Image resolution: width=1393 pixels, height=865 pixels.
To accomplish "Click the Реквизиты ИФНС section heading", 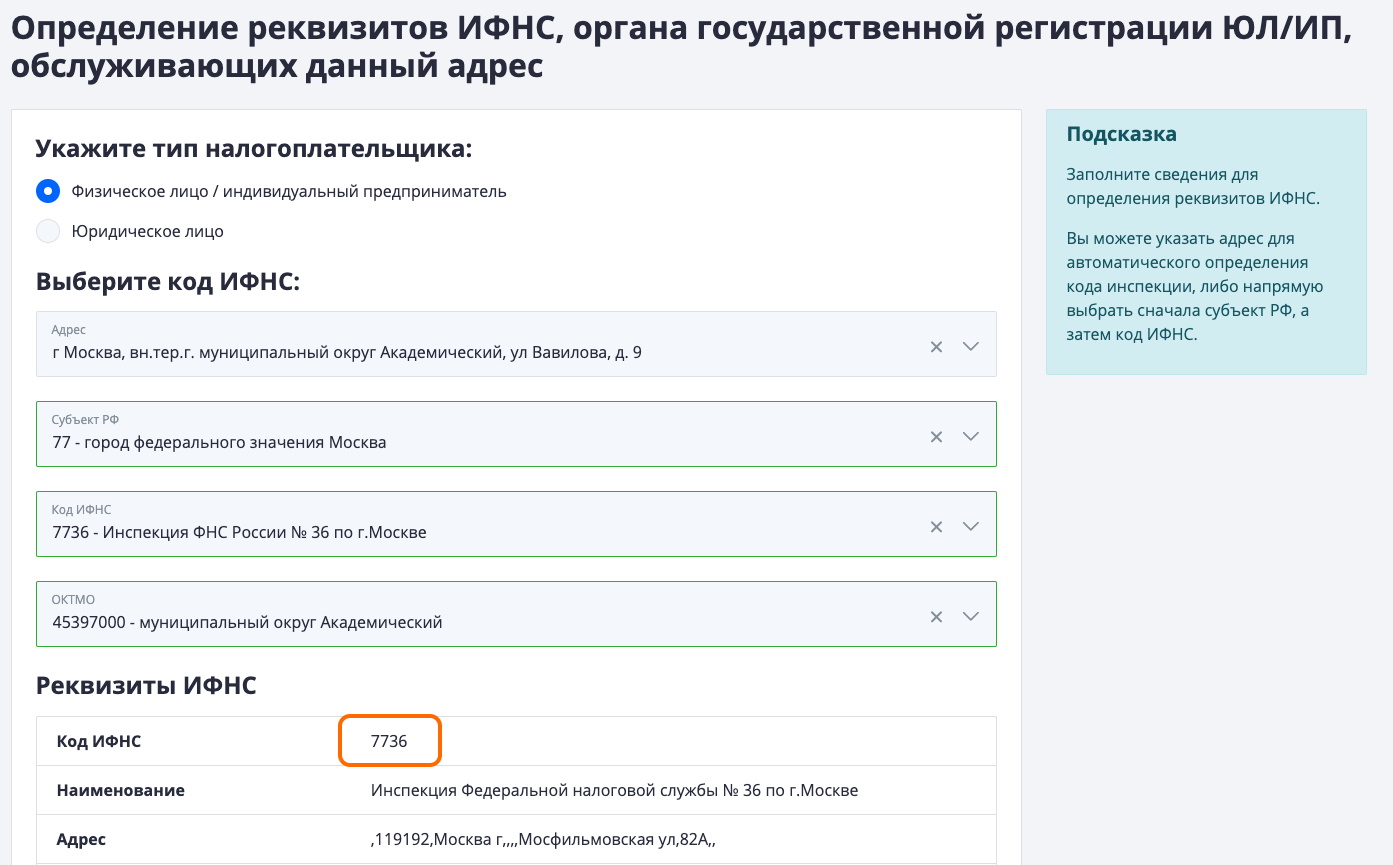I will tap(146, 686).
